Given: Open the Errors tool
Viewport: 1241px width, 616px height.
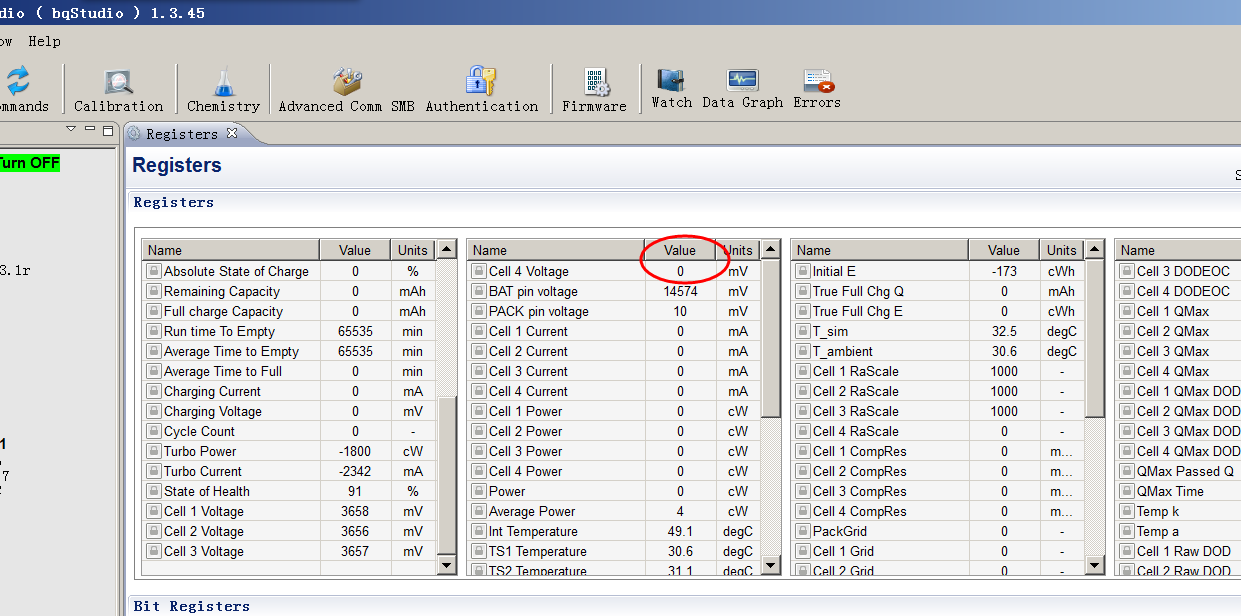Looking at the screenshot, I should (817, 88).
